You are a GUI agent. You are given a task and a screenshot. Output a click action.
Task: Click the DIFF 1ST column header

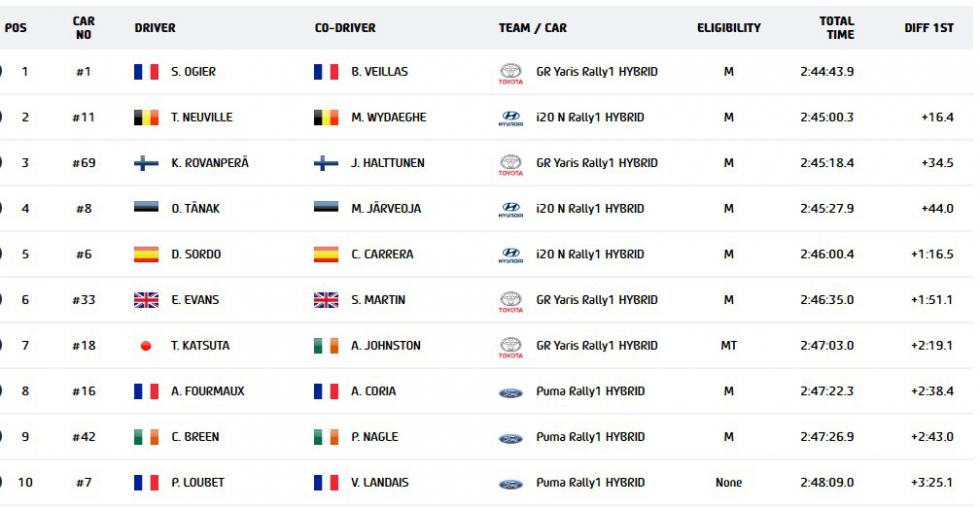(929, 28)
